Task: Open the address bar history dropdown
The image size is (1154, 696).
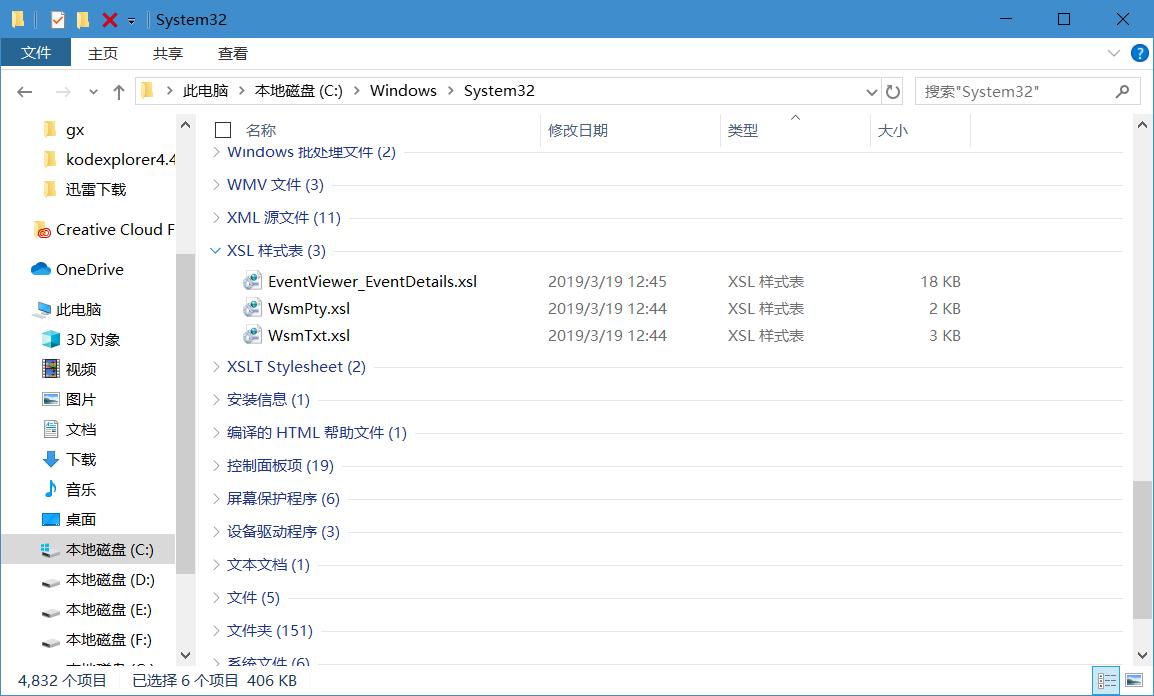Action: point(871,91)
